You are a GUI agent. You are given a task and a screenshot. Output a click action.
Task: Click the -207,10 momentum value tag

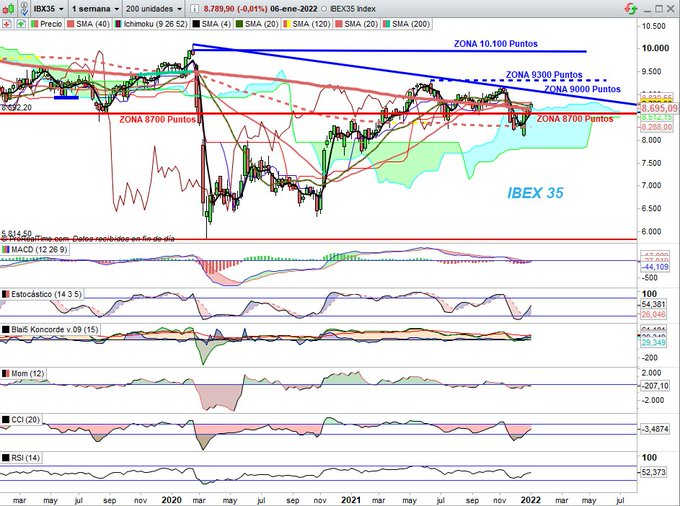(655, 385)
